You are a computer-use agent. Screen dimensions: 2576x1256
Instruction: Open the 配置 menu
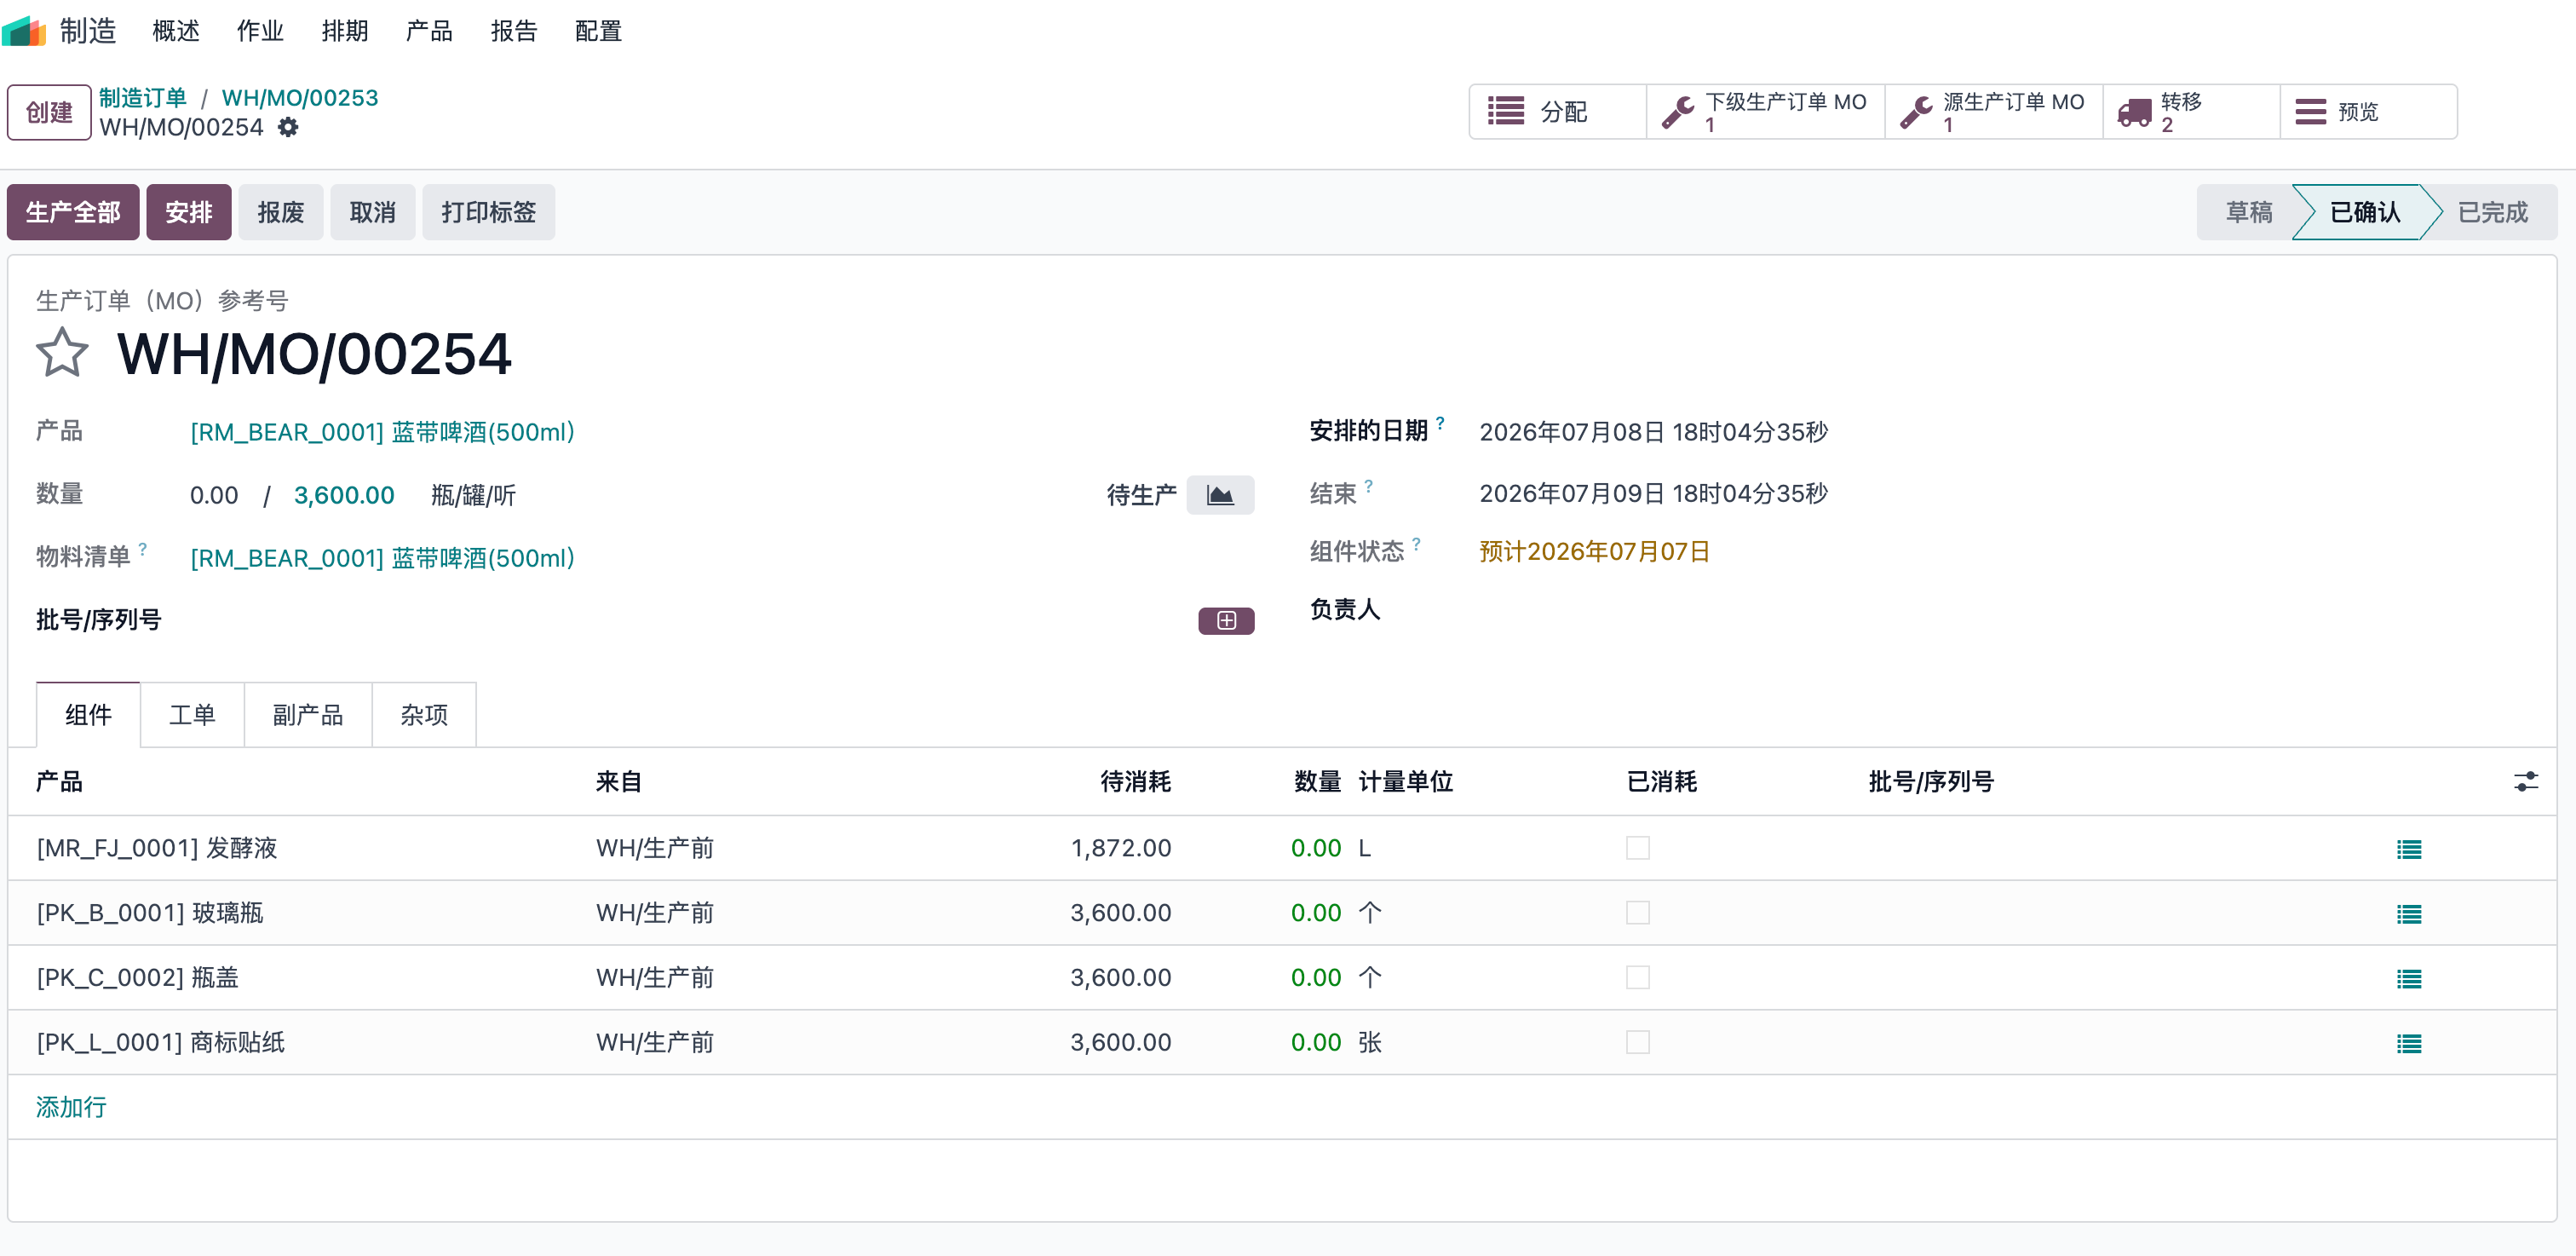598,31
